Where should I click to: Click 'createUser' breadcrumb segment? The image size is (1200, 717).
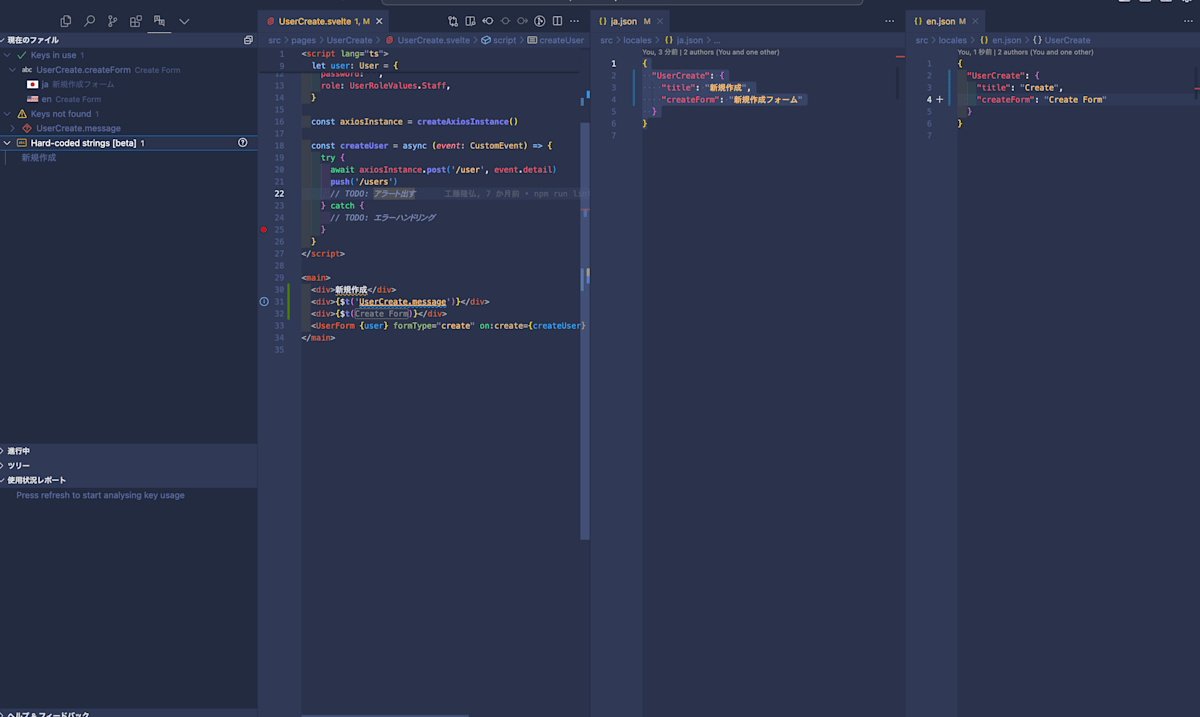point(561,40)
